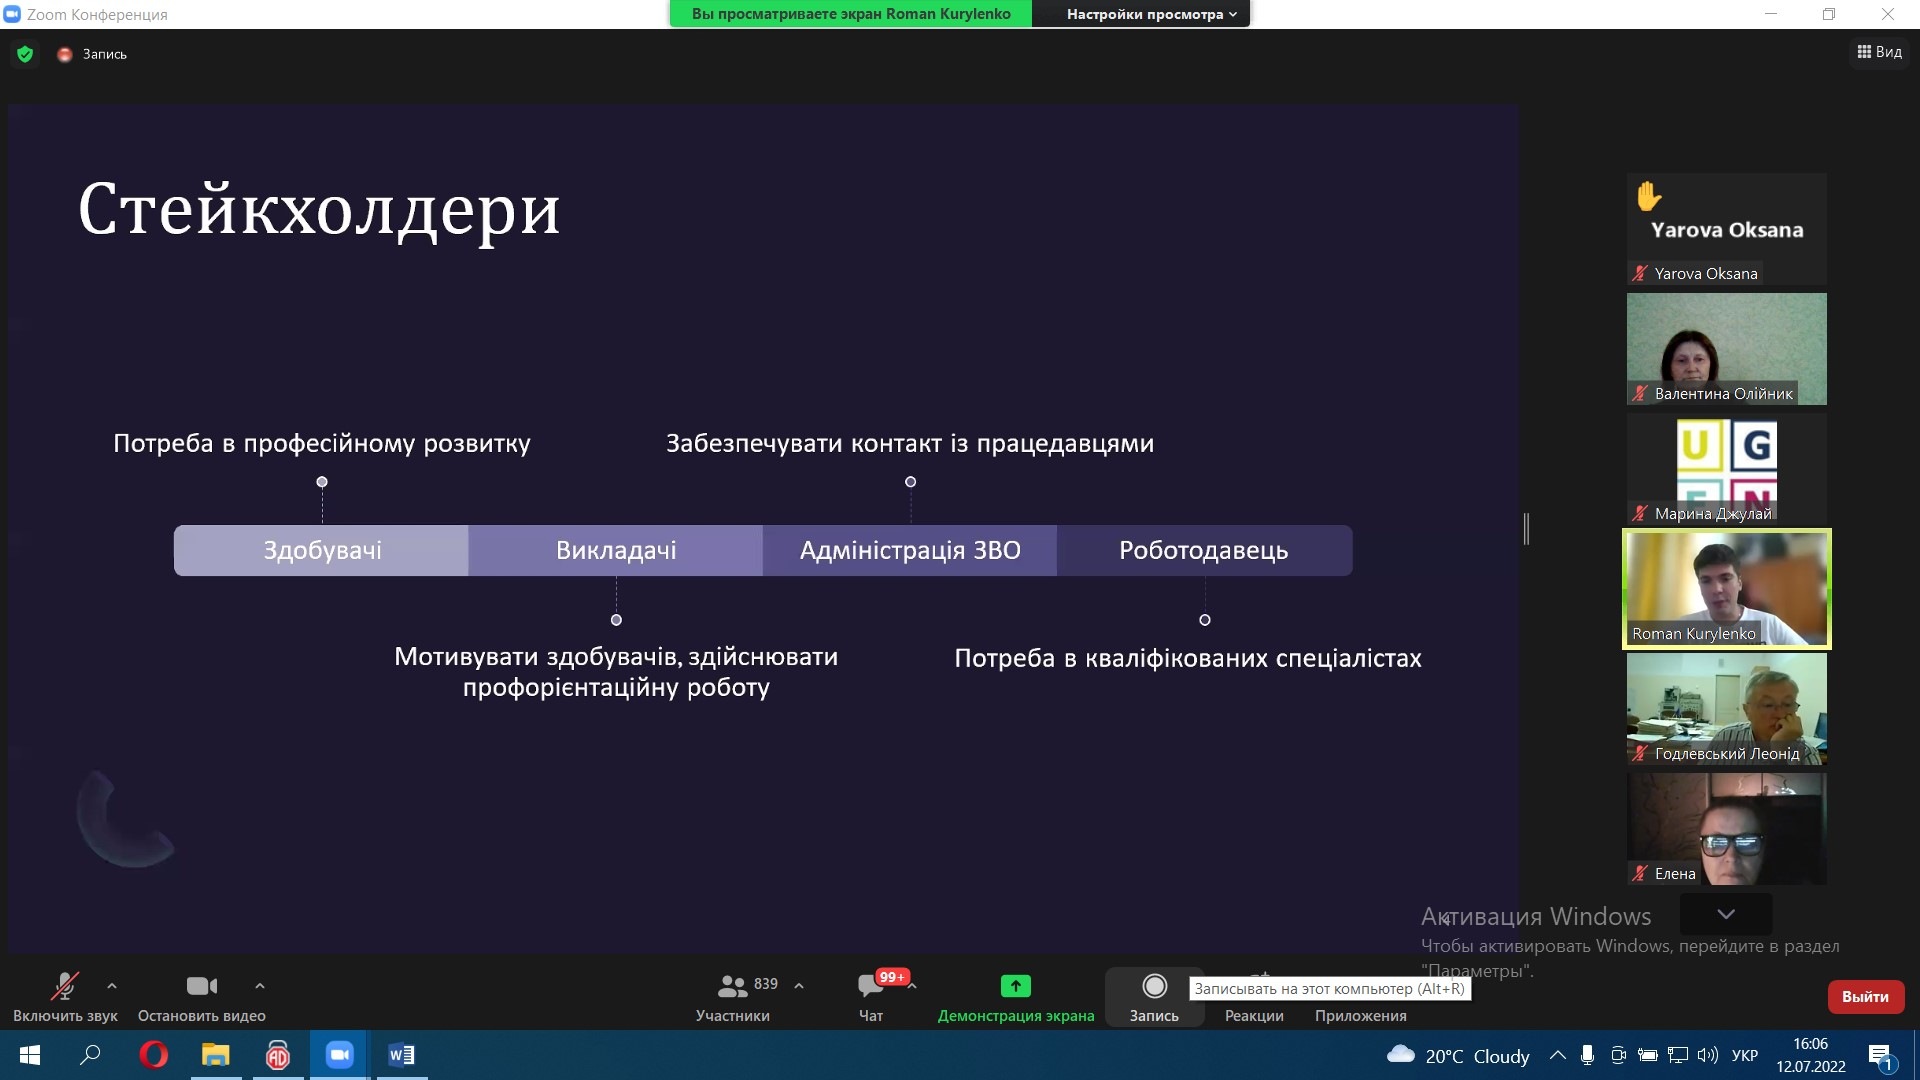Viewport: 1920px width, 1080px height.
Task: Open the Participants panel icon
Action: pyautogui.click(x=732, y=987)
